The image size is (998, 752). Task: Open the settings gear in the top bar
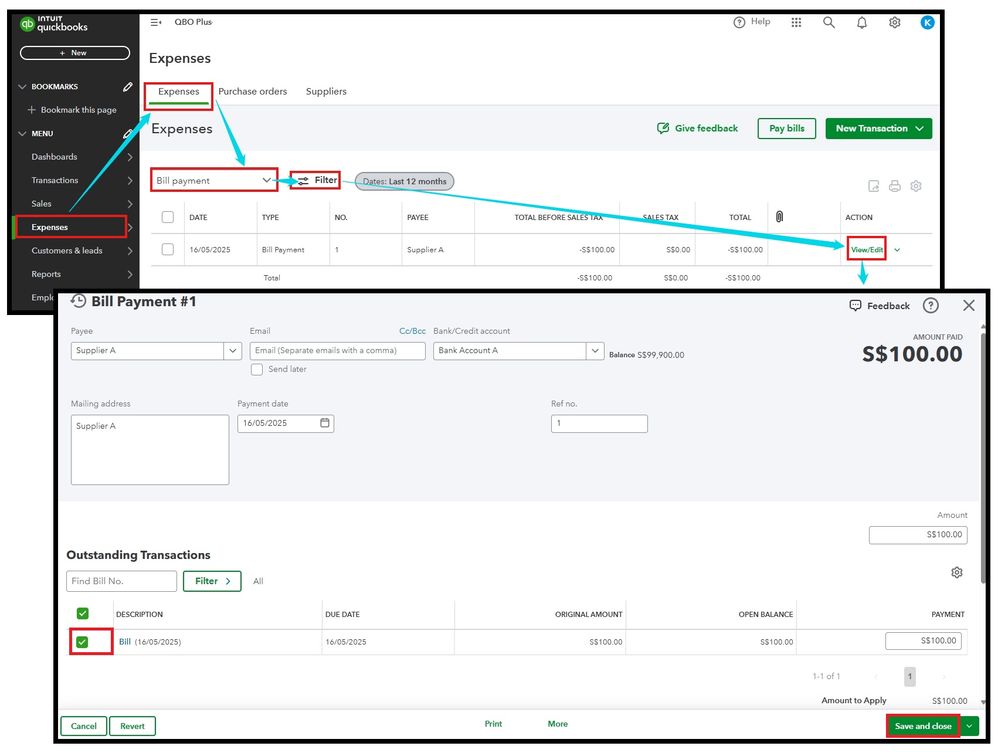point(894,22)
